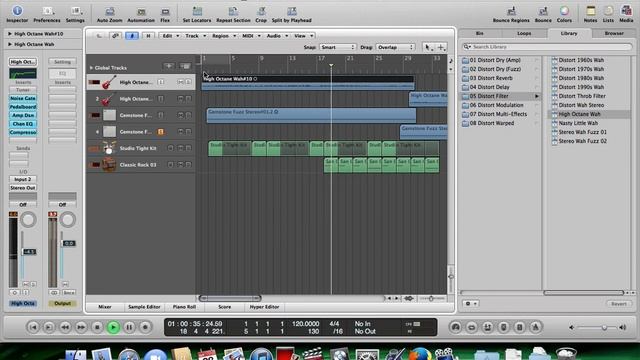Click Split by Playhead icon

click(291, 11)
